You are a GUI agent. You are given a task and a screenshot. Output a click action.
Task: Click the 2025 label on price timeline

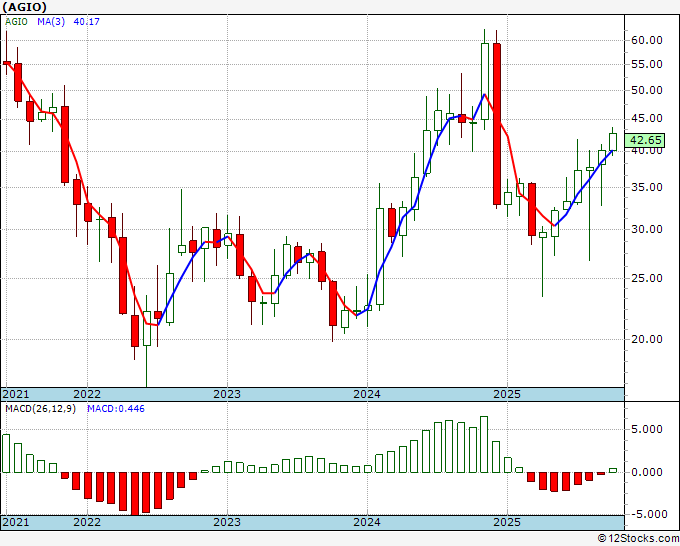(x=507, y=394)
